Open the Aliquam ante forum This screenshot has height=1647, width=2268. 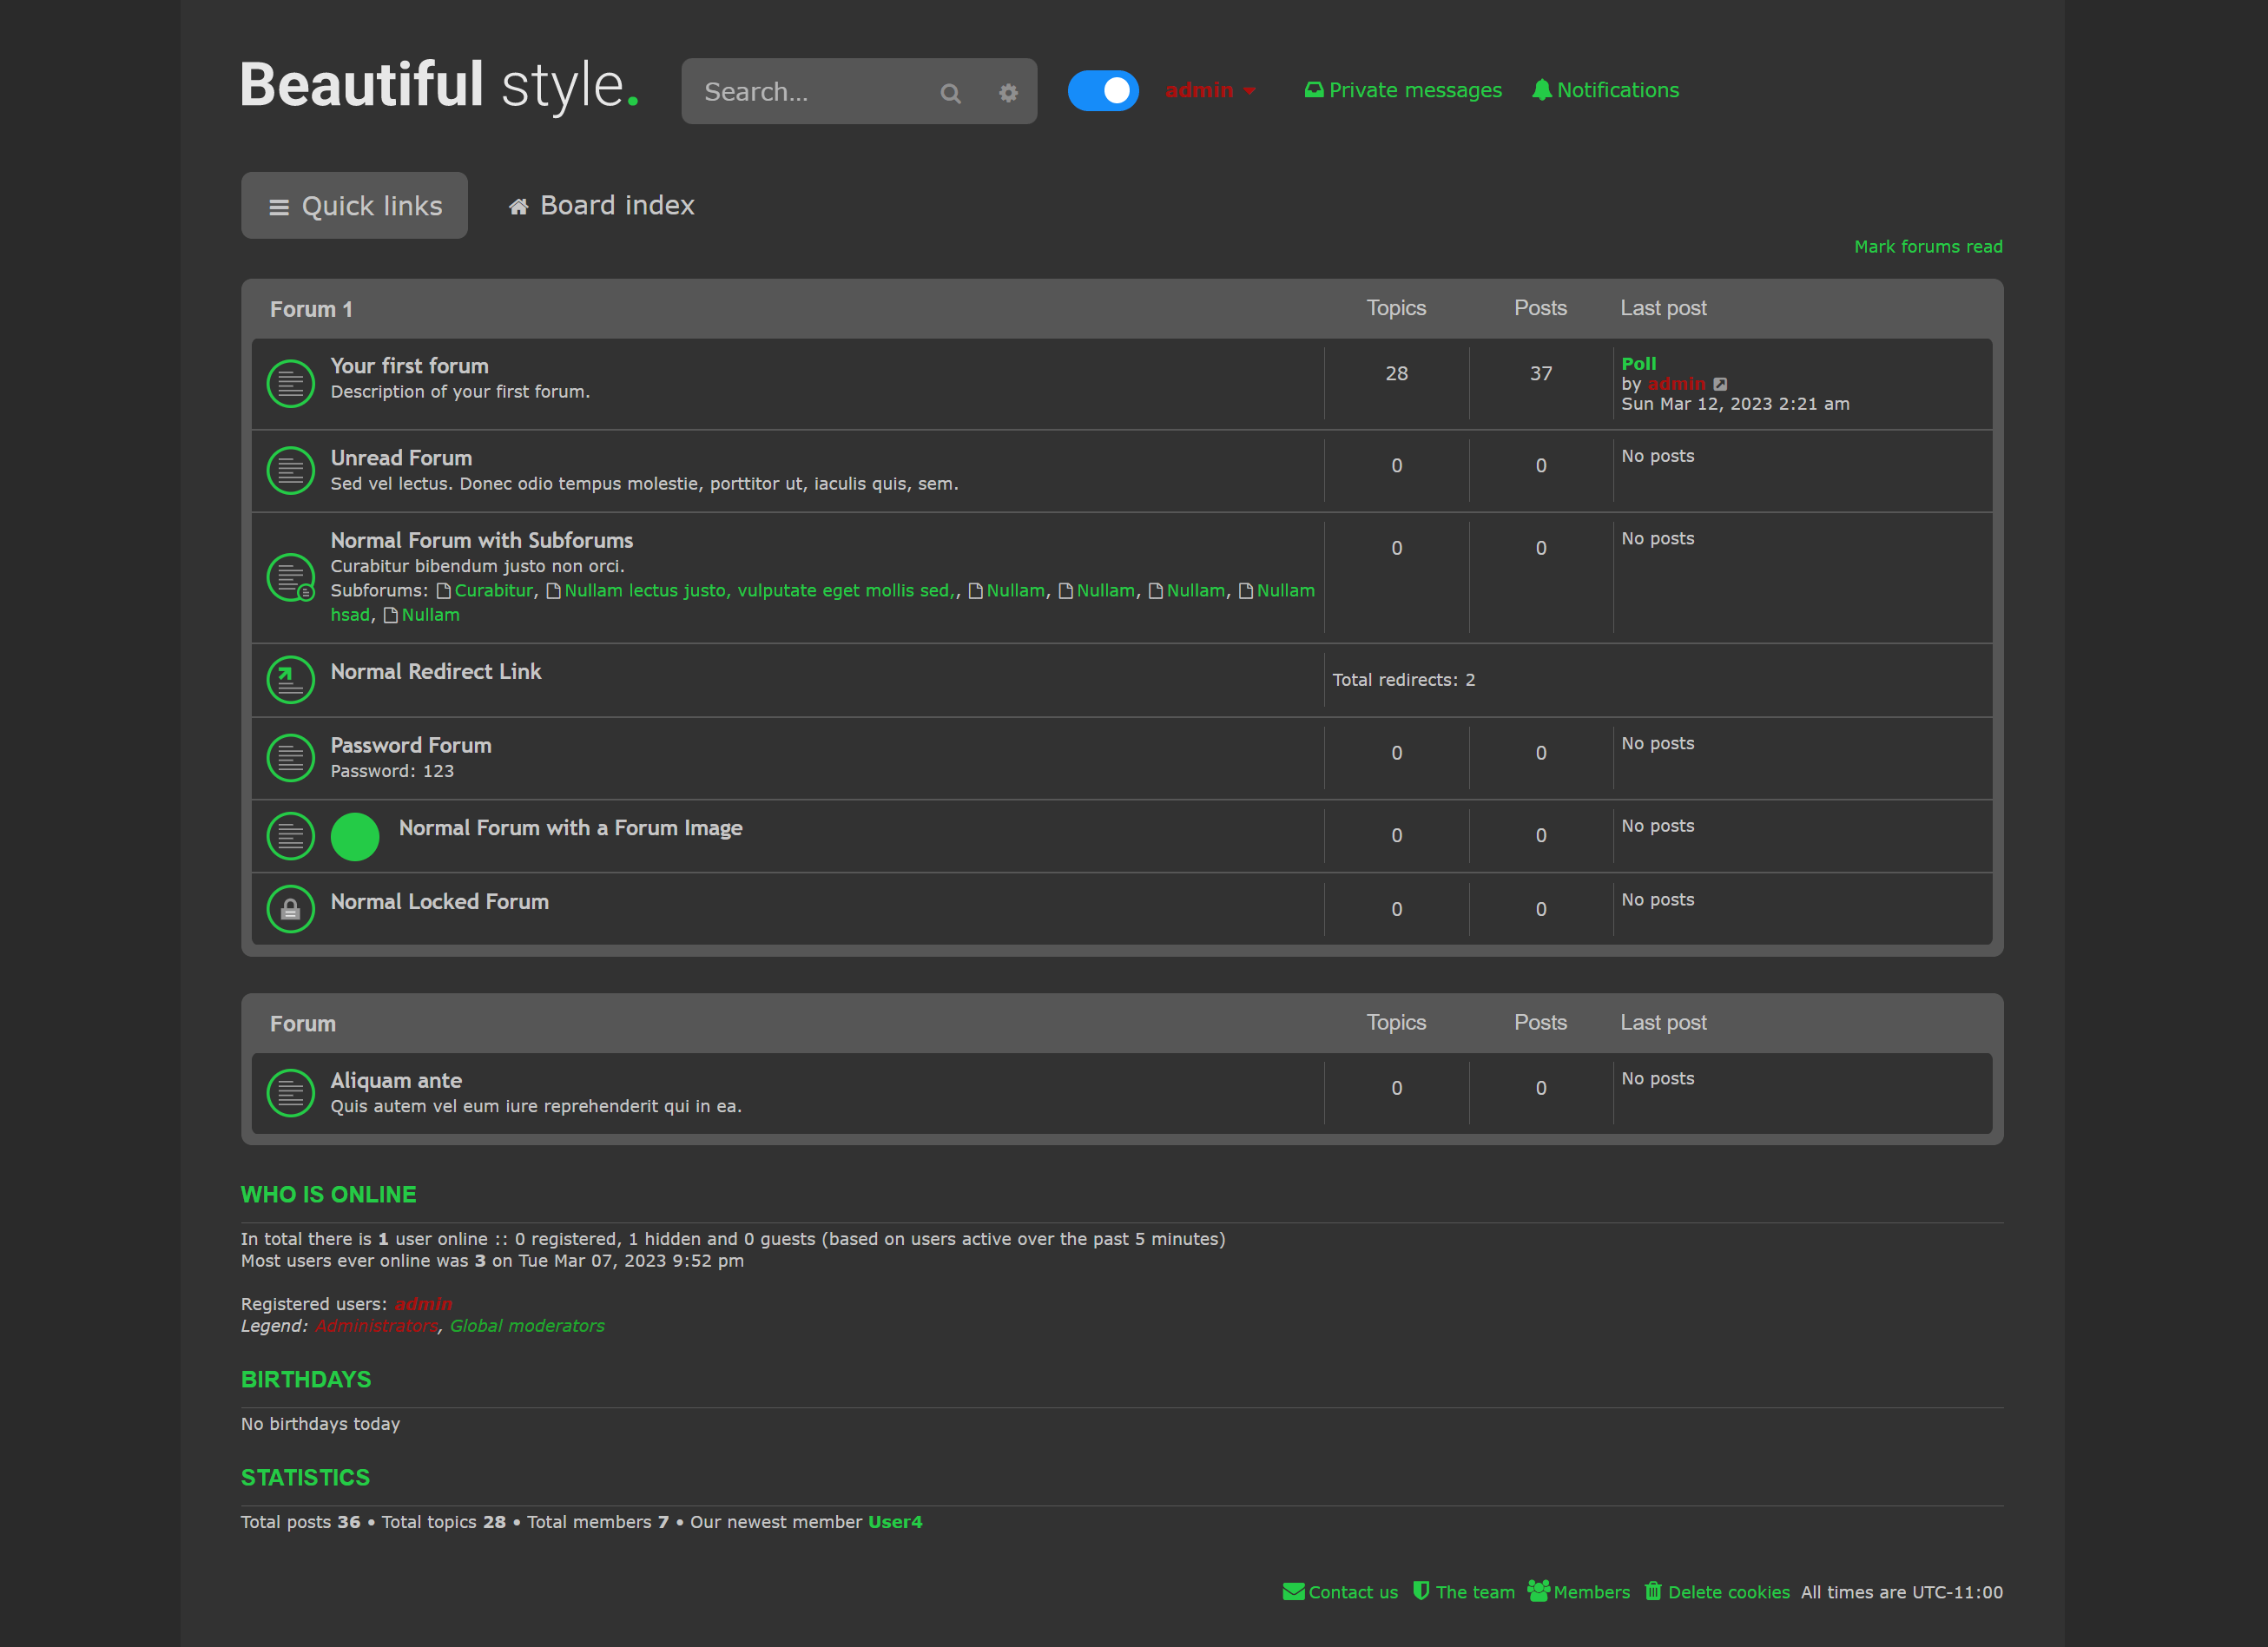pyautogui.click(x=396, y=1081)
